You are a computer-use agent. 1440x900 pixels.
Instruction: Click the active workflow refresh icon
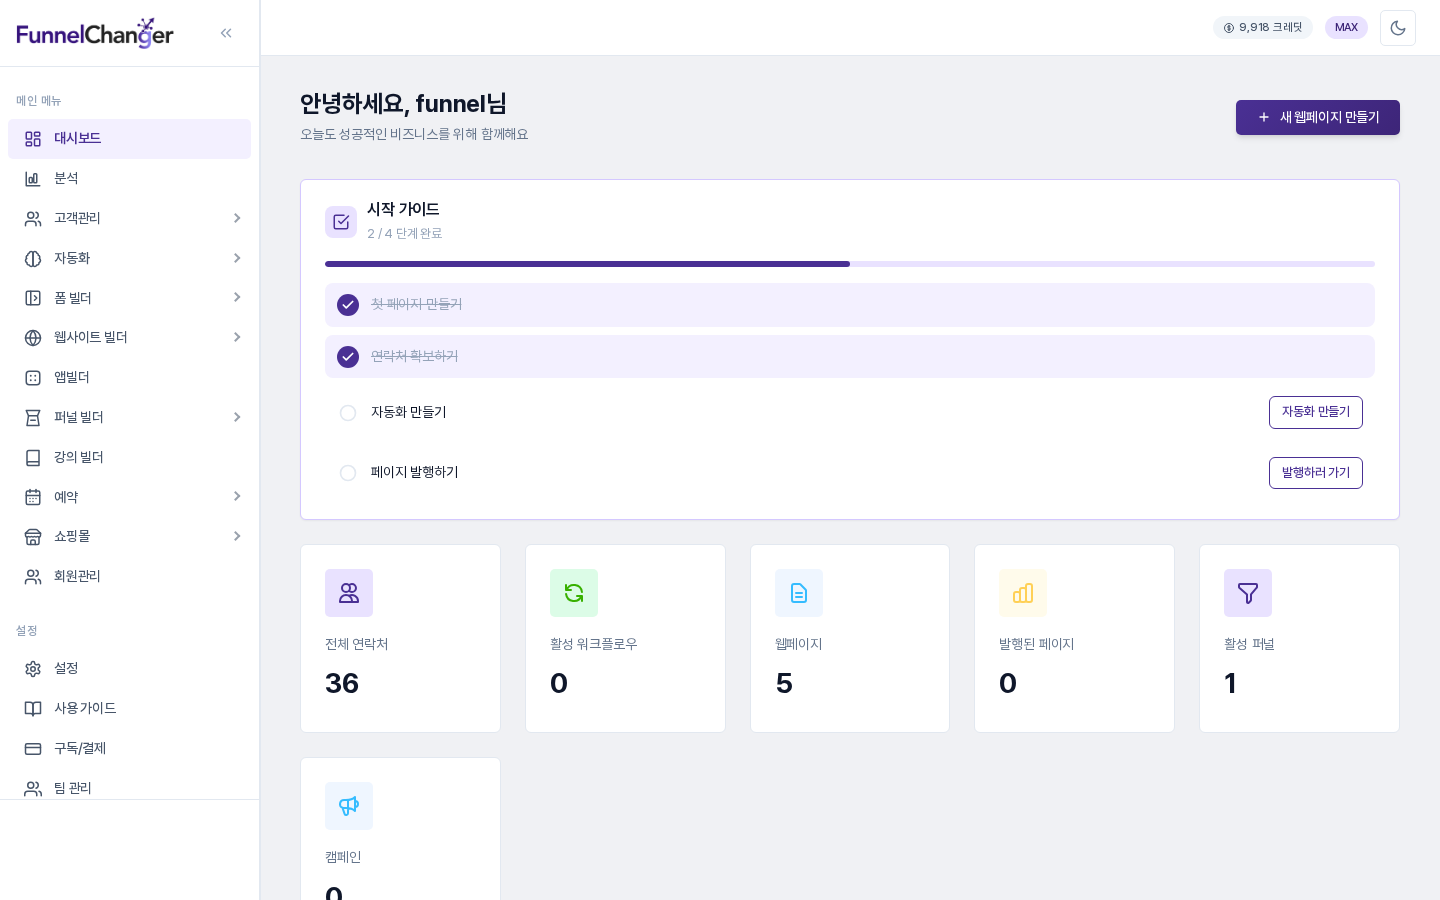[x=574, y=593]
